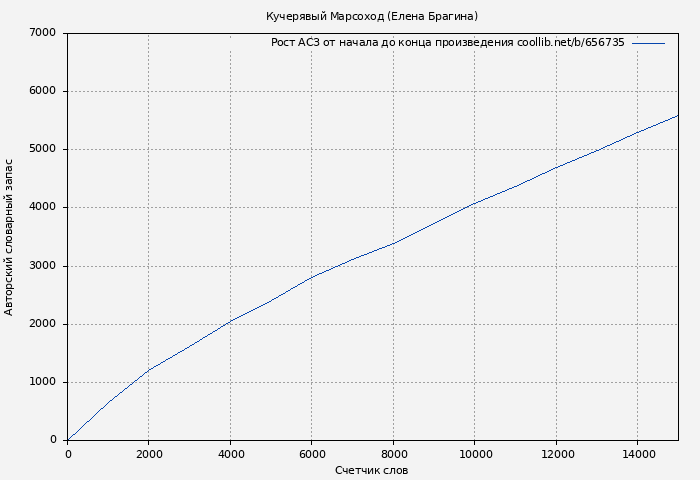
Task: Click the x-axis tick label 4000
Action: click(230, 453)
